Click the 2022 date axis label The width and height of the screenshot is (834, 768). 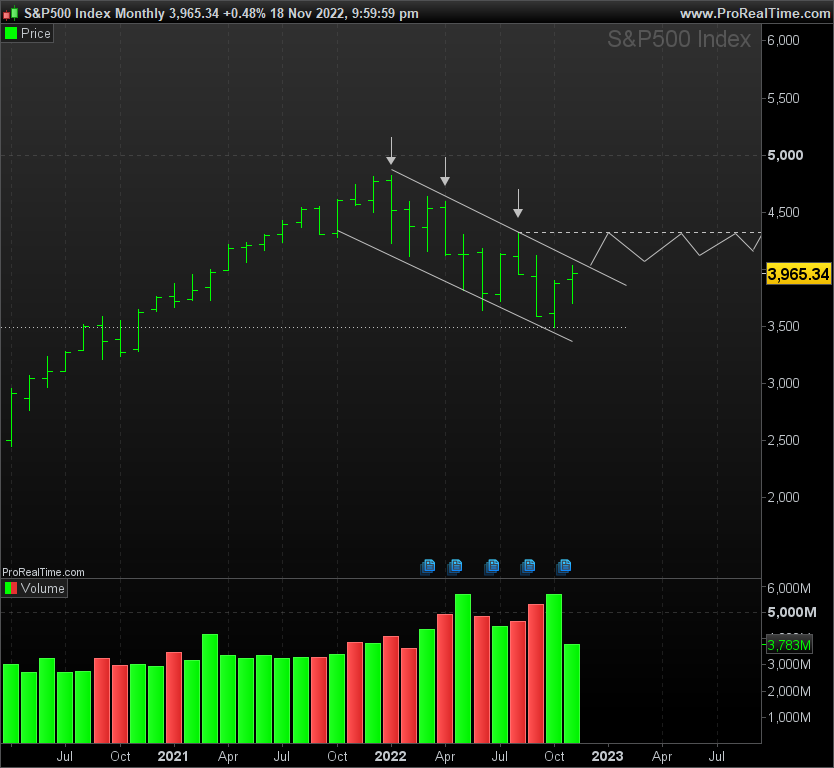(x=390, y=756)
